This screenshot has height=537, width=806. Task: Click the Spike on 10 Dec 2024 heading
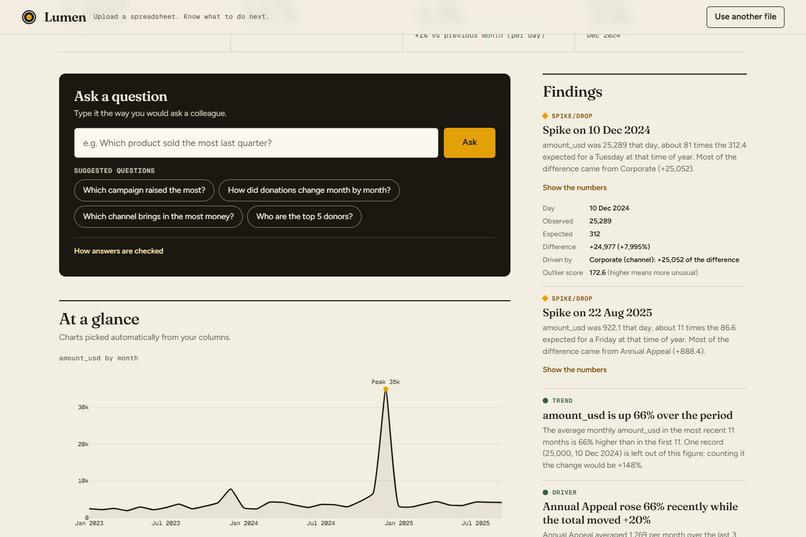click(x=596, y=130)
